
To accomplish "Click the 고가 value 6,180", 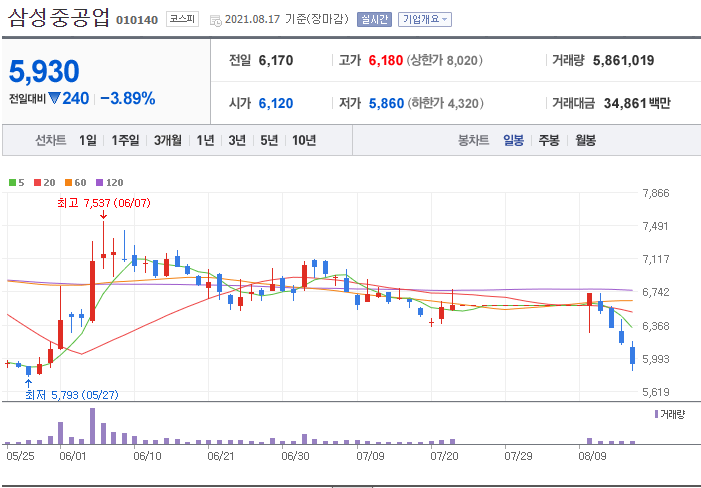I will [386, 60].
